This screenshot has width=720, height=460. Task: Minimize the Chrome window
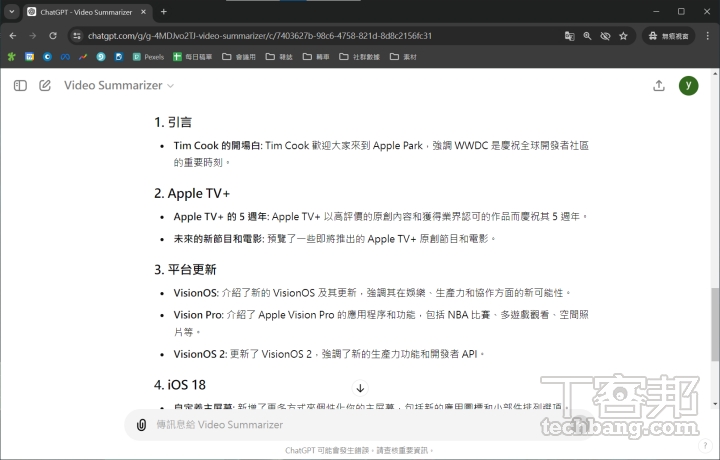656,11
